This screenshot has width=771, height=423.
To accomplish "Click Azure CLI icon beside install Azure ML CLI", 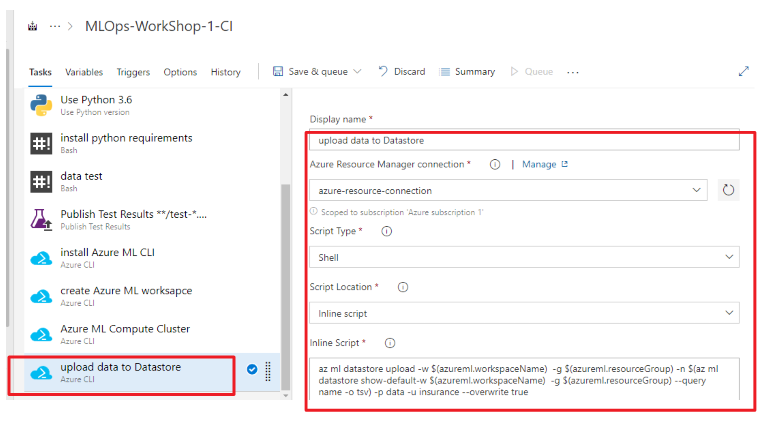I will click(x=41, y=258).
